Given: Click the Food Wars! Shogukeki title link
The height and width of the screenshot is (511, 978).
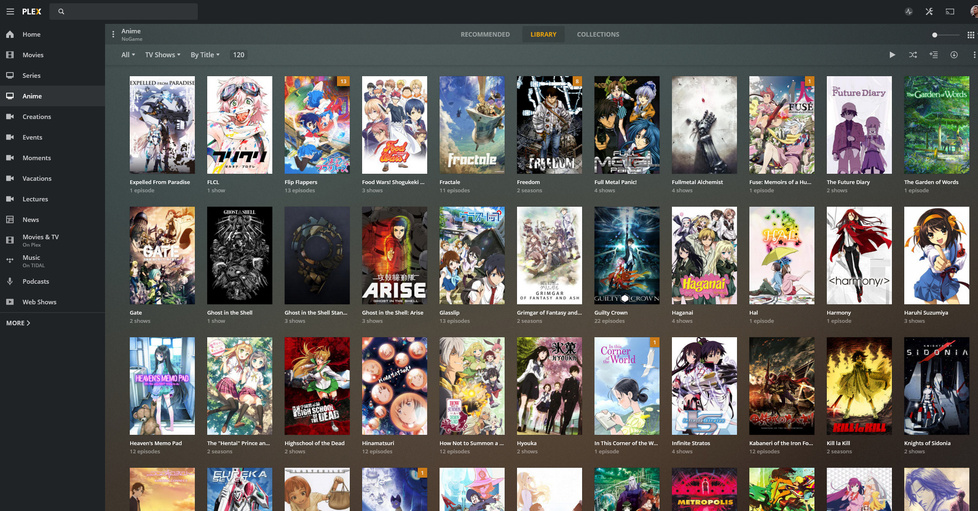Looking at the screenshot, I should [x=393, y=182].
